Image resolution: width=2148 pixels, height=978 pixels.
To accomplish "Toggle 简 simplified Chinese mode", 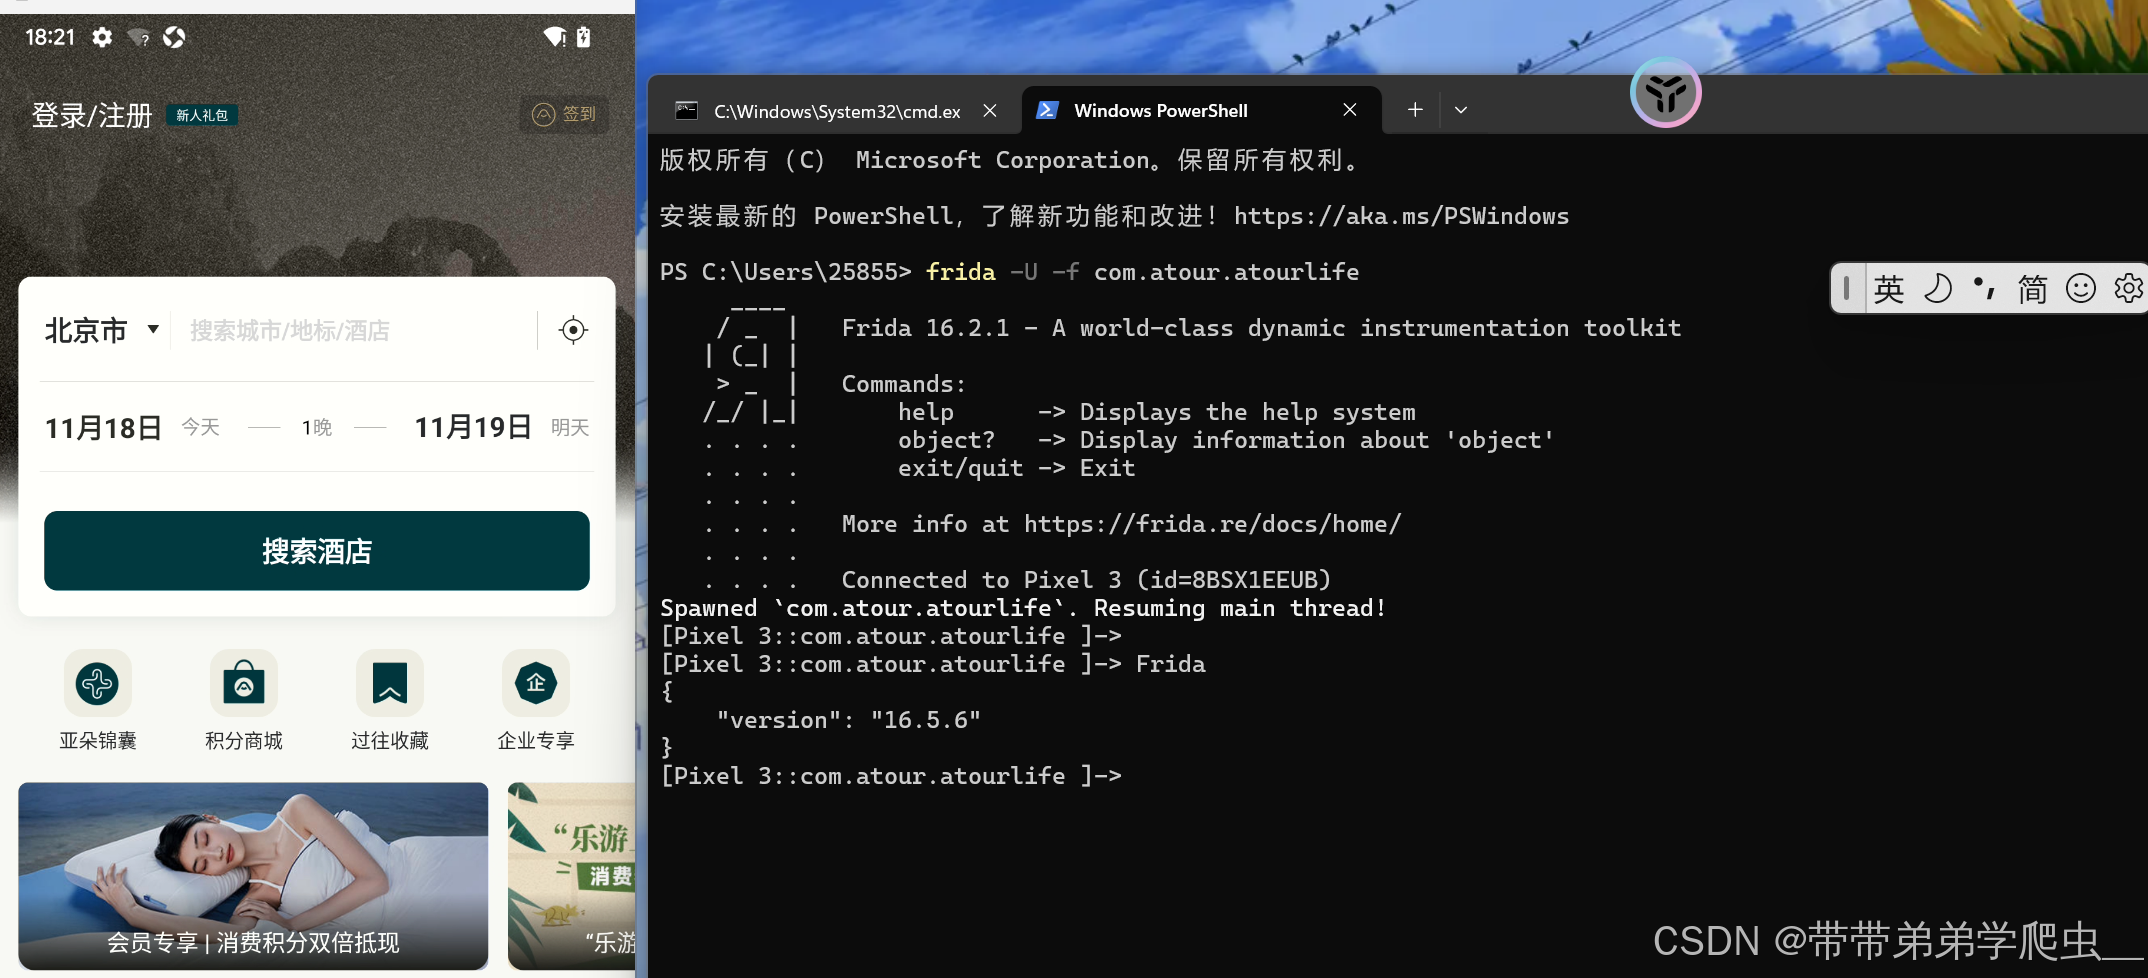I will 2032,289.
